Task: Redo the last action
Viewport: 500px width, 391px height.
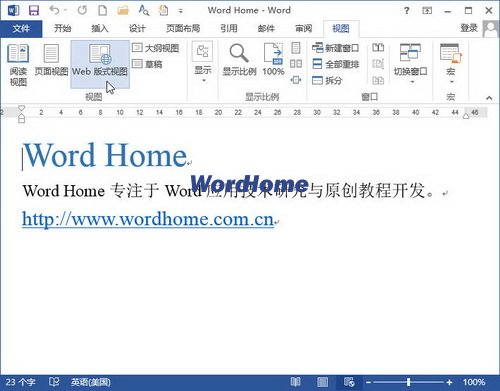Action: click(x=82, y=10)
